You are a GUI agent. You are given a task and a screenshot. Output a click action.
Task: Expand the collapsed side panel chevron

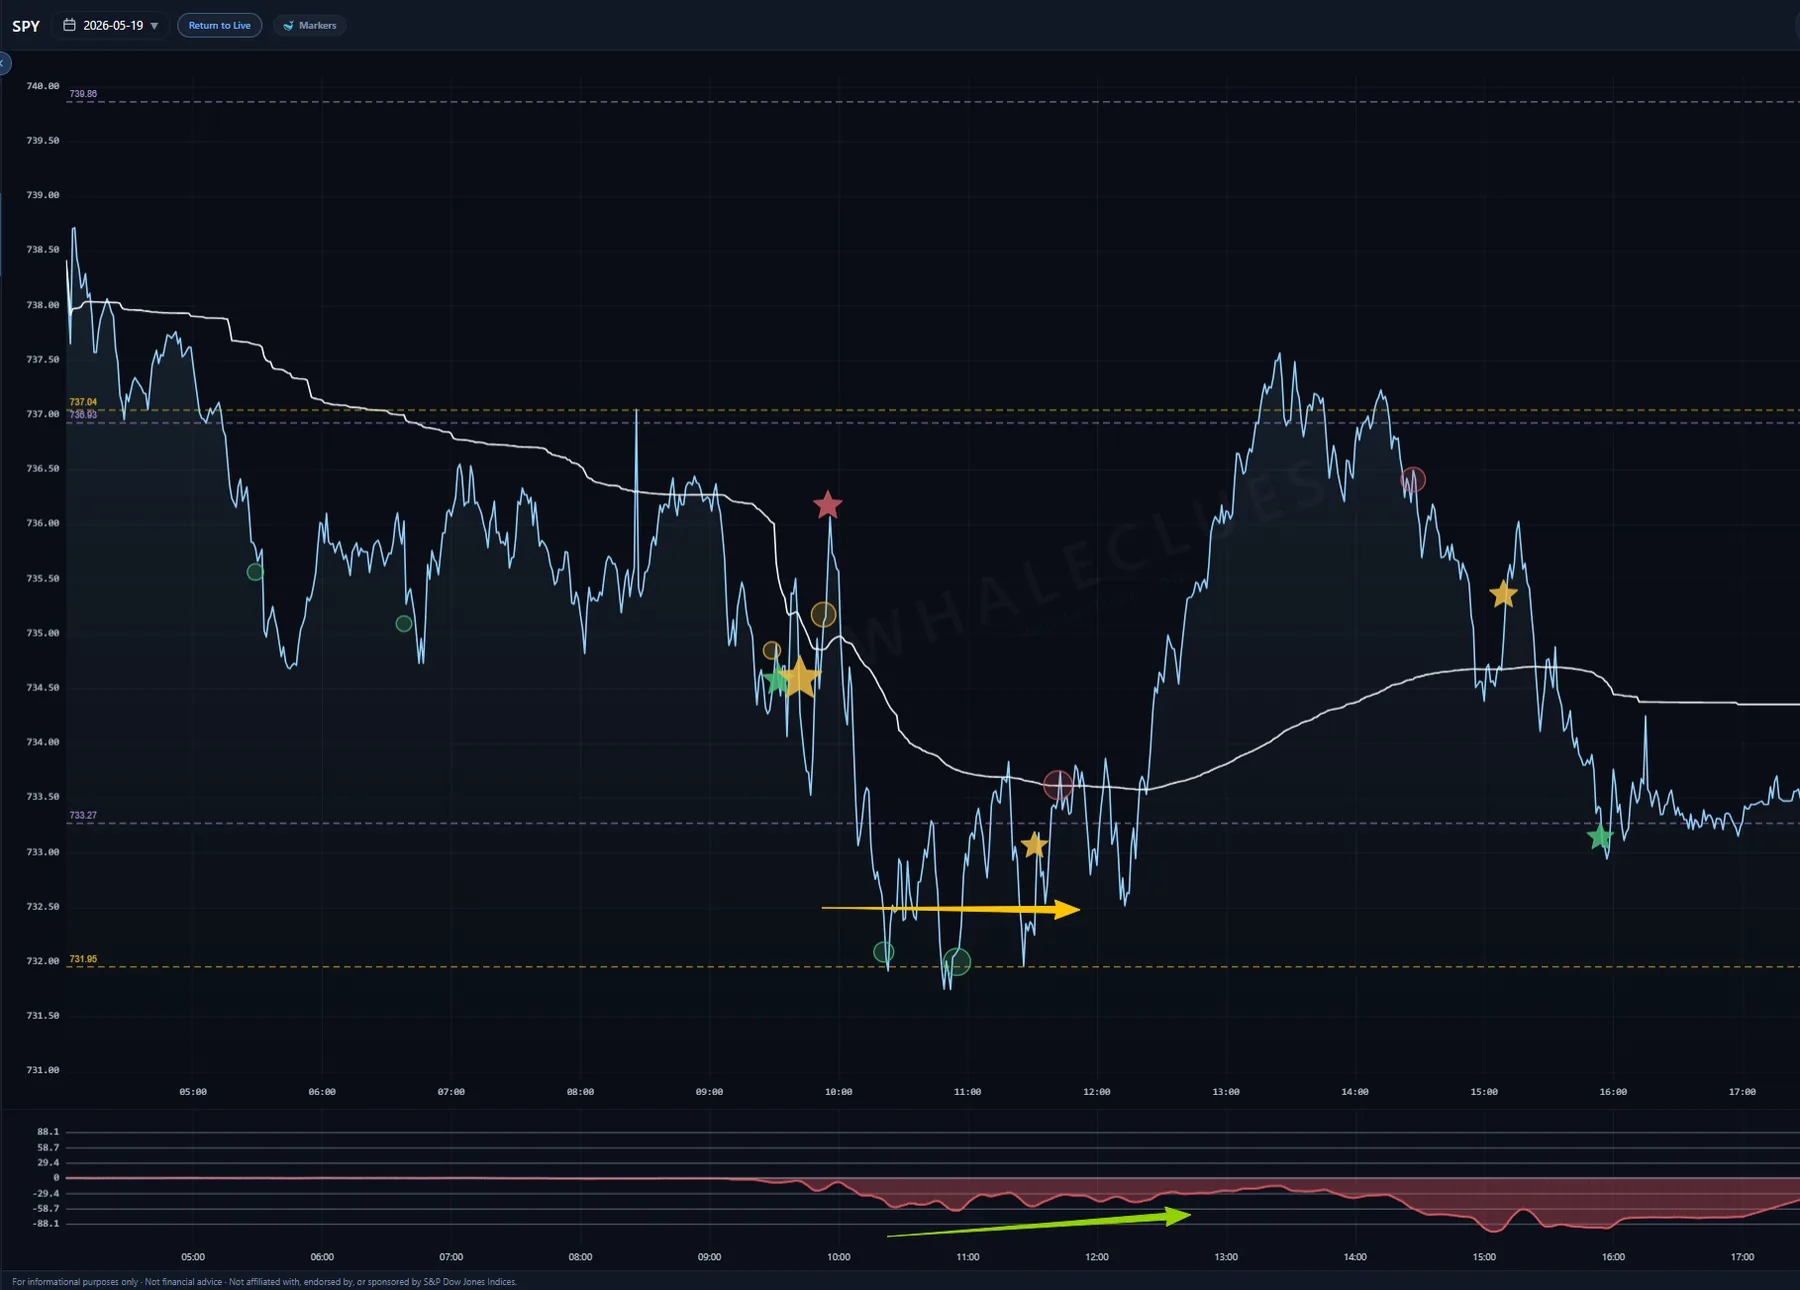pos(3,63)
